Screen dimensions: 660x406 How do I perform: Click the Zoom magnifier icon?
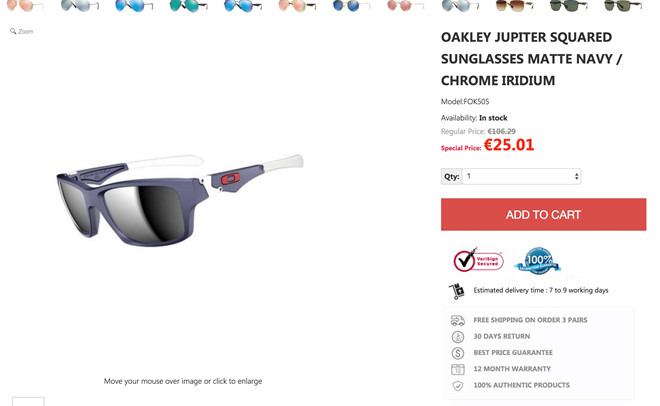pyautogui.click(x=13, y=31)
